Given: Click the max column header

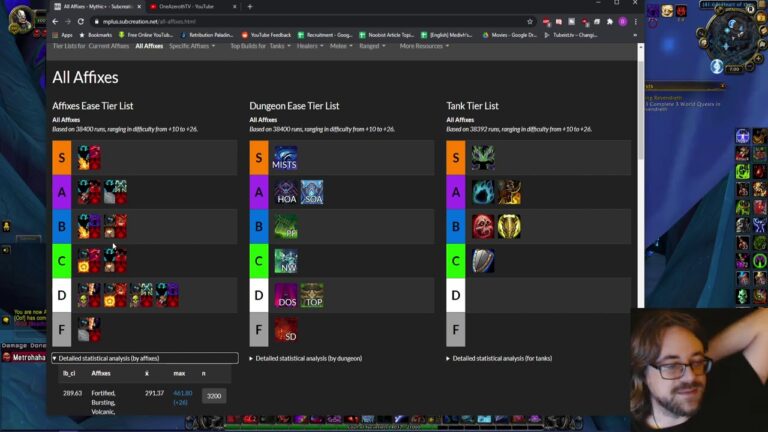Looking at the screenshot, I should pyautogui.click(x=179, y=373).
